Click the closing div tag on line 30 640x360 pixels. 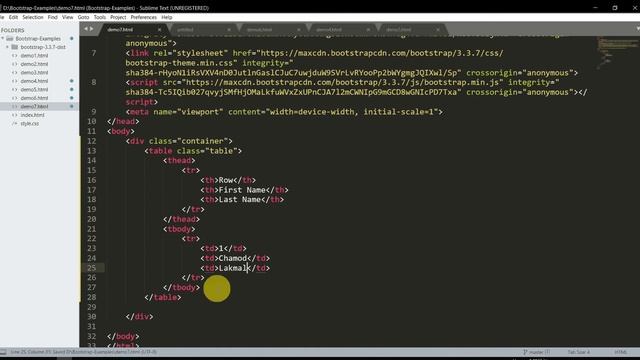click(x=139, y=317)
